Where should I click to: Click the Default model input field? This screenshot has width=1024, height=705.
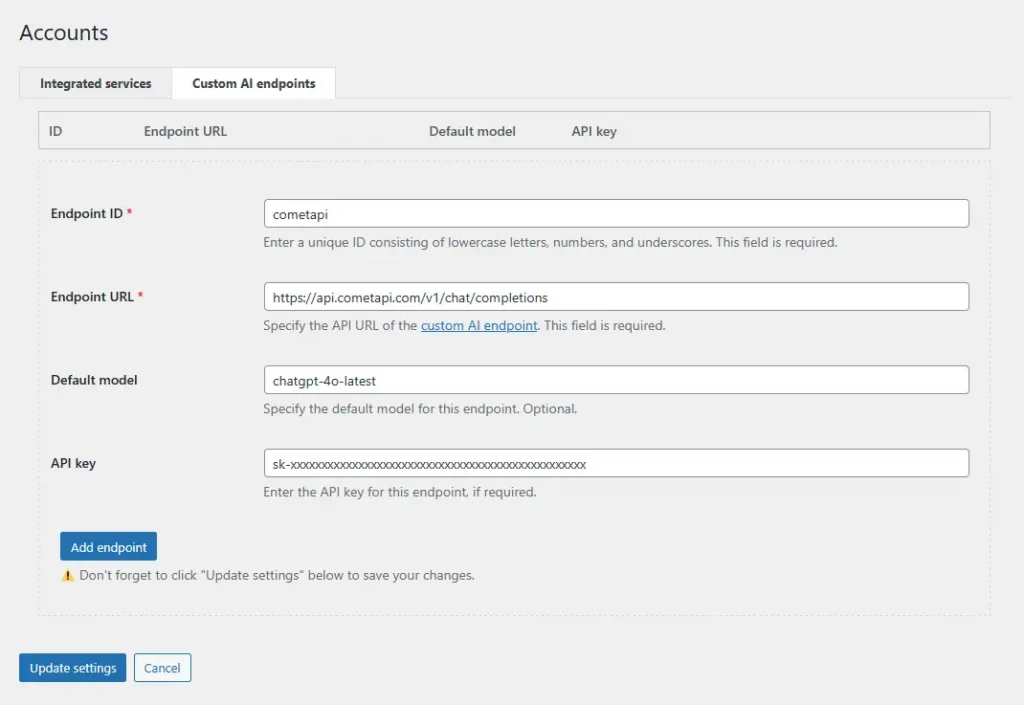coord(615,380)
